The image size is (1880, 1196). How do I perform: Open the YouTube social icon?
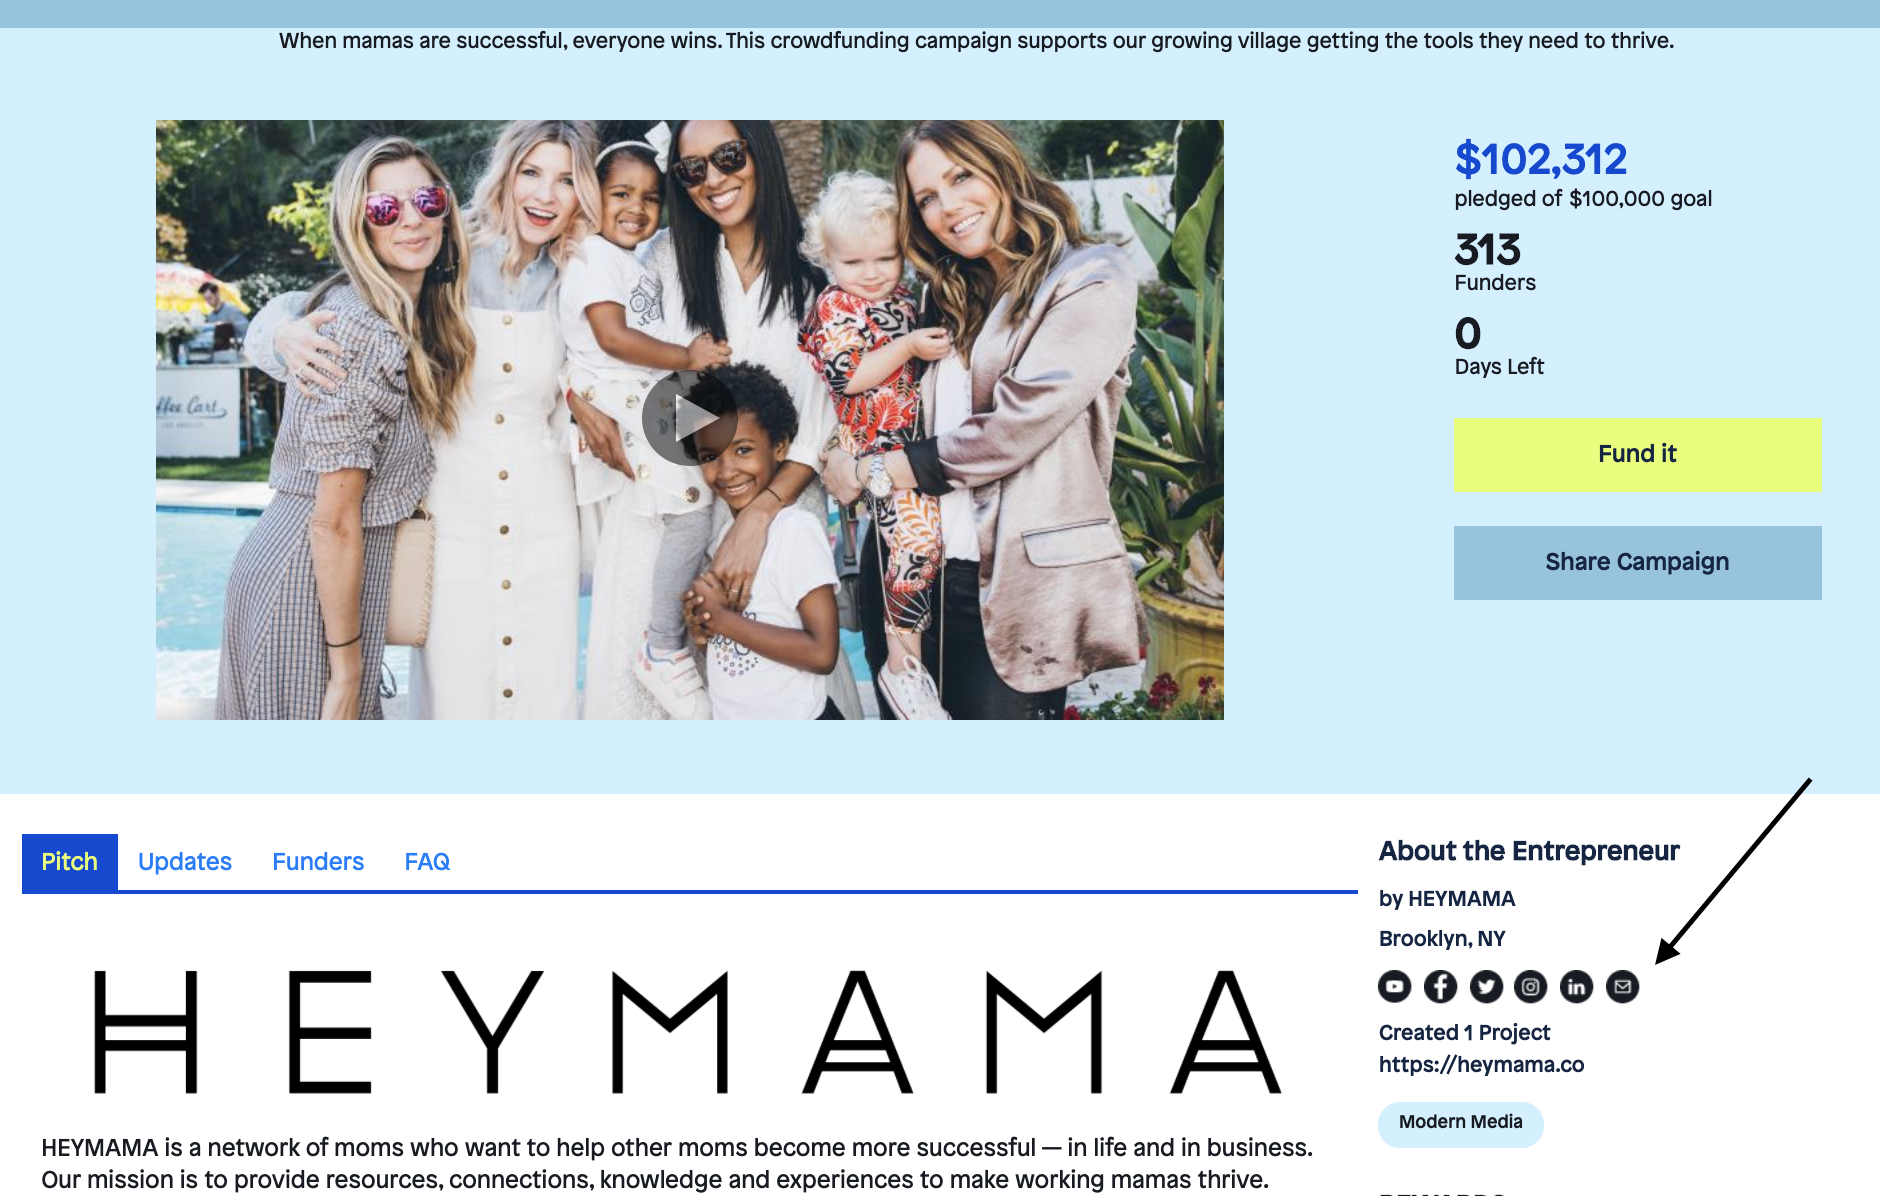point(1394,987)
